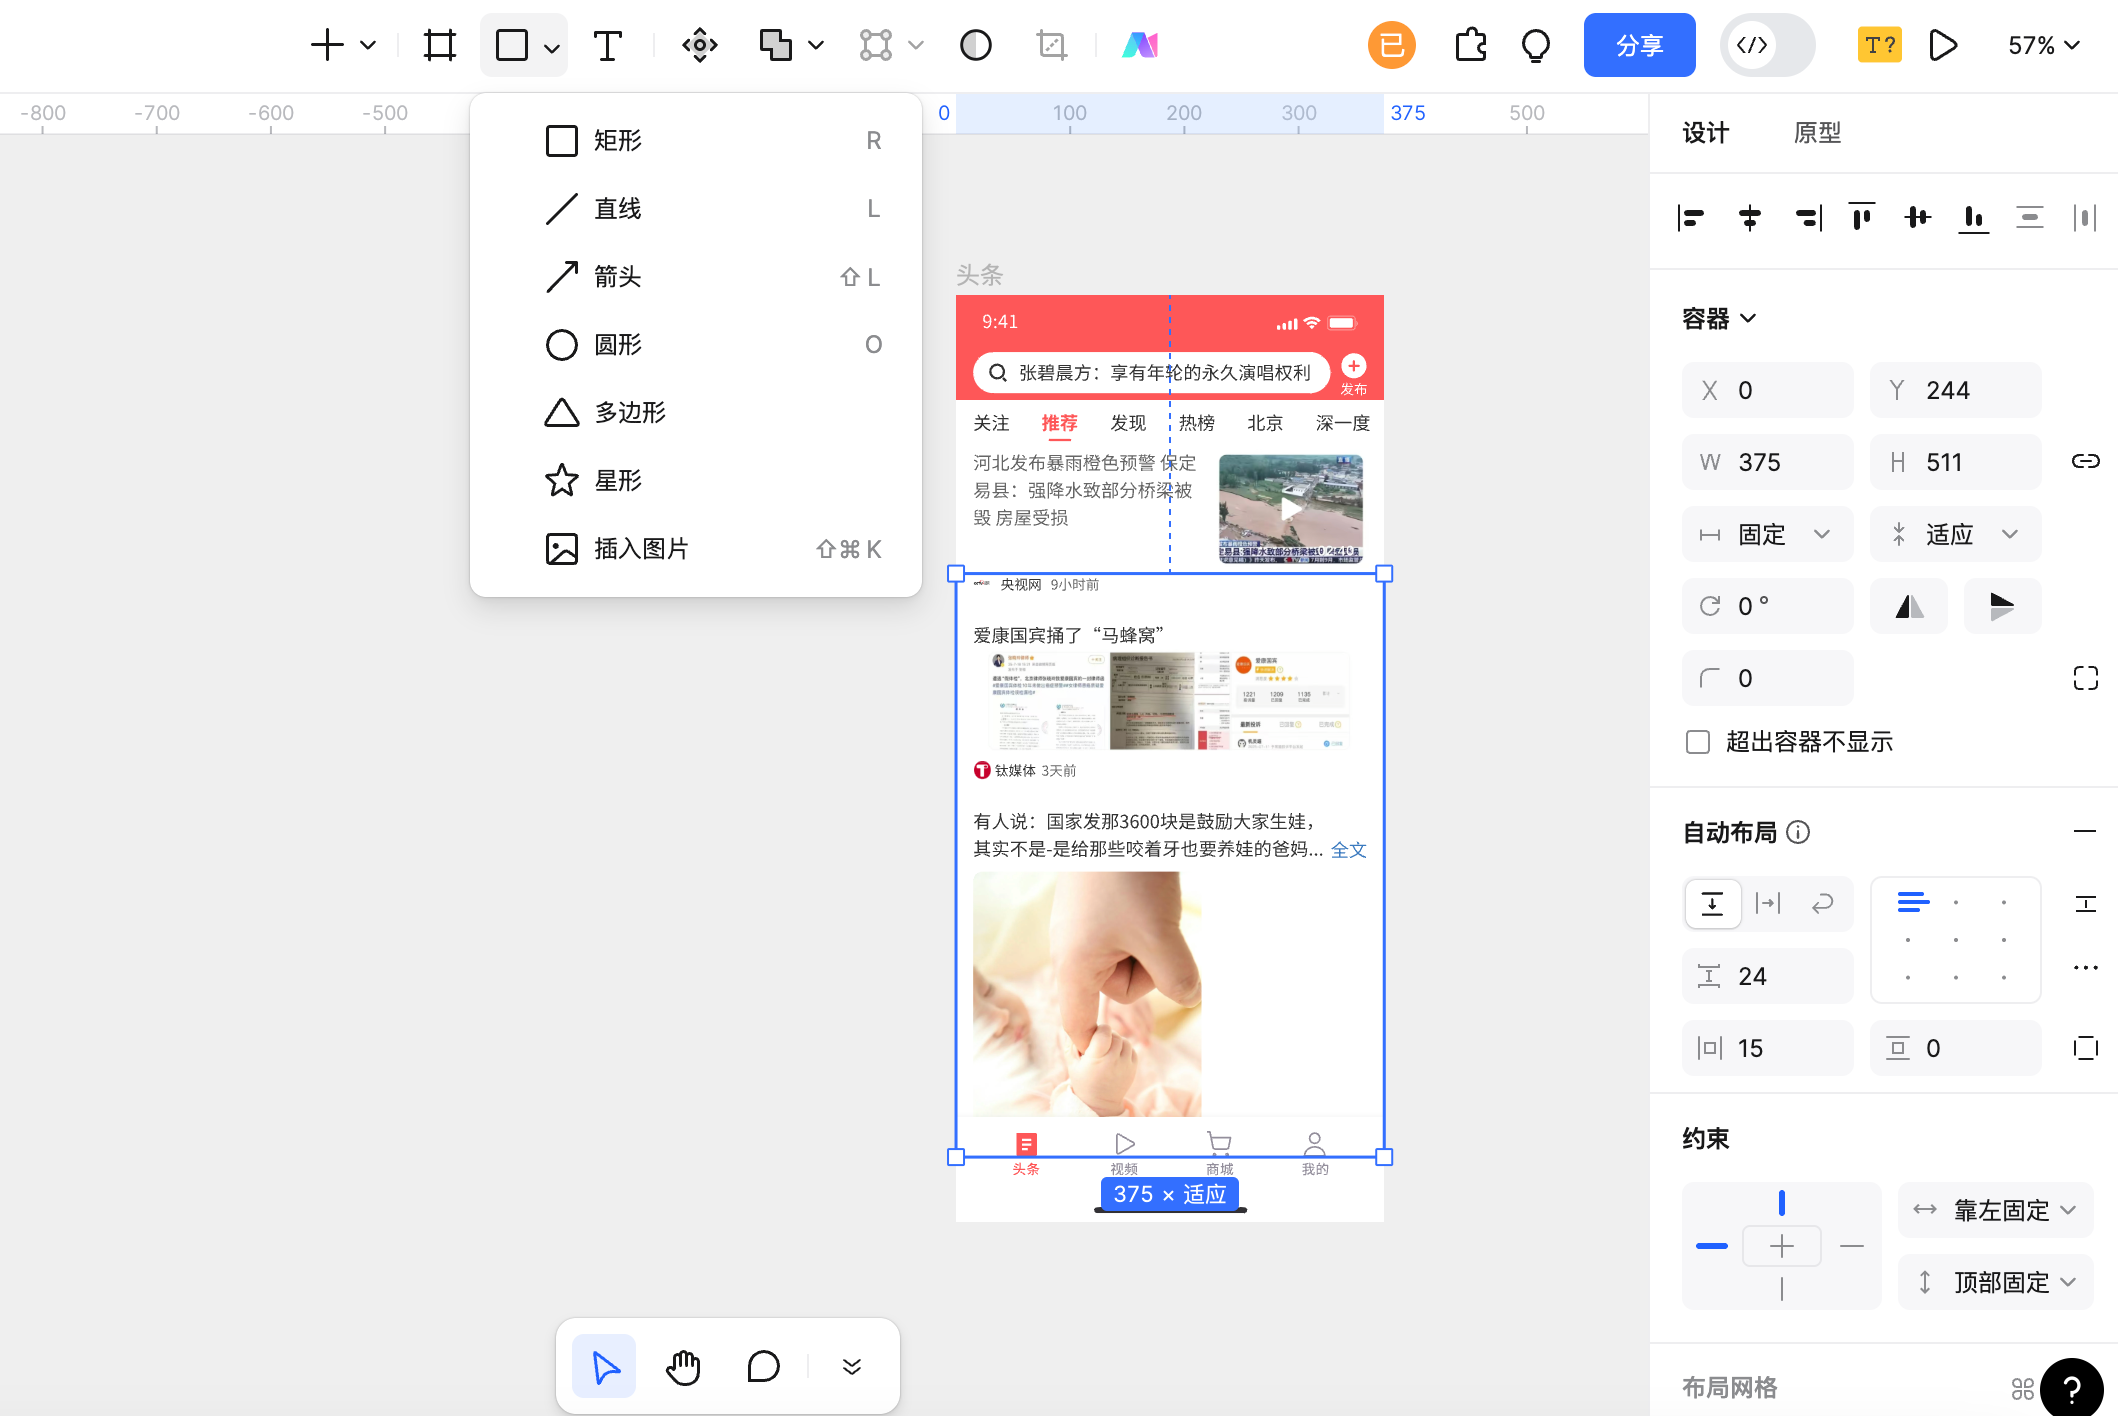2118x1416 pixels.
Task: Align selection to vertical center
Action: (x=1917, y=217)
